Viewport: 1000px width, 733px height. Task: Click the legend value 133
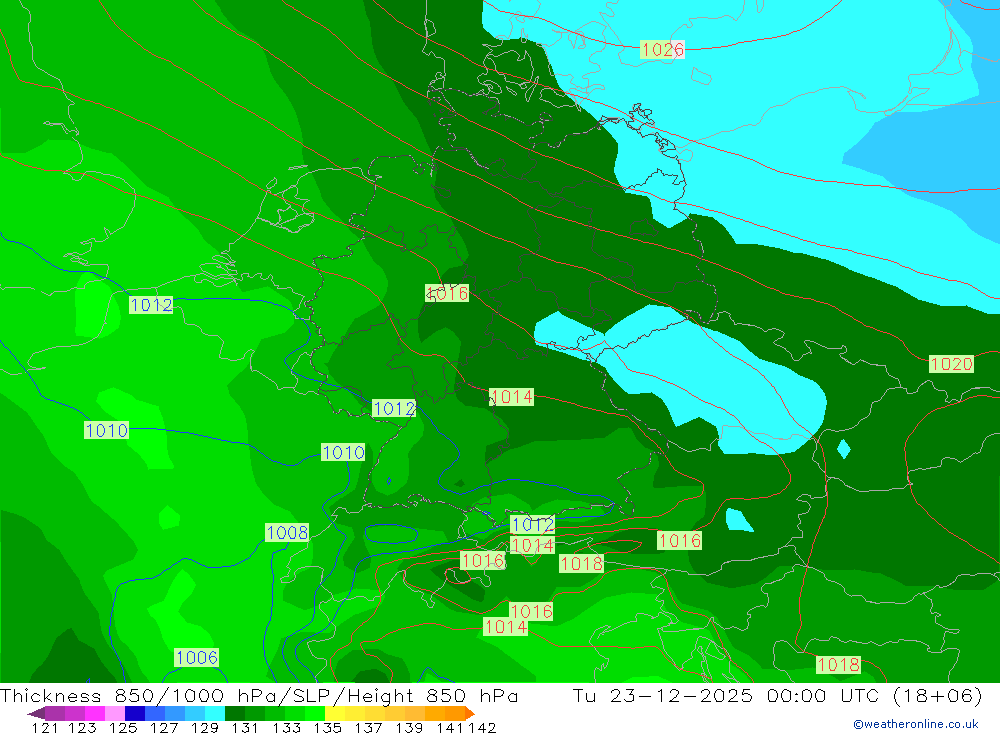click(x=286, y=727)
